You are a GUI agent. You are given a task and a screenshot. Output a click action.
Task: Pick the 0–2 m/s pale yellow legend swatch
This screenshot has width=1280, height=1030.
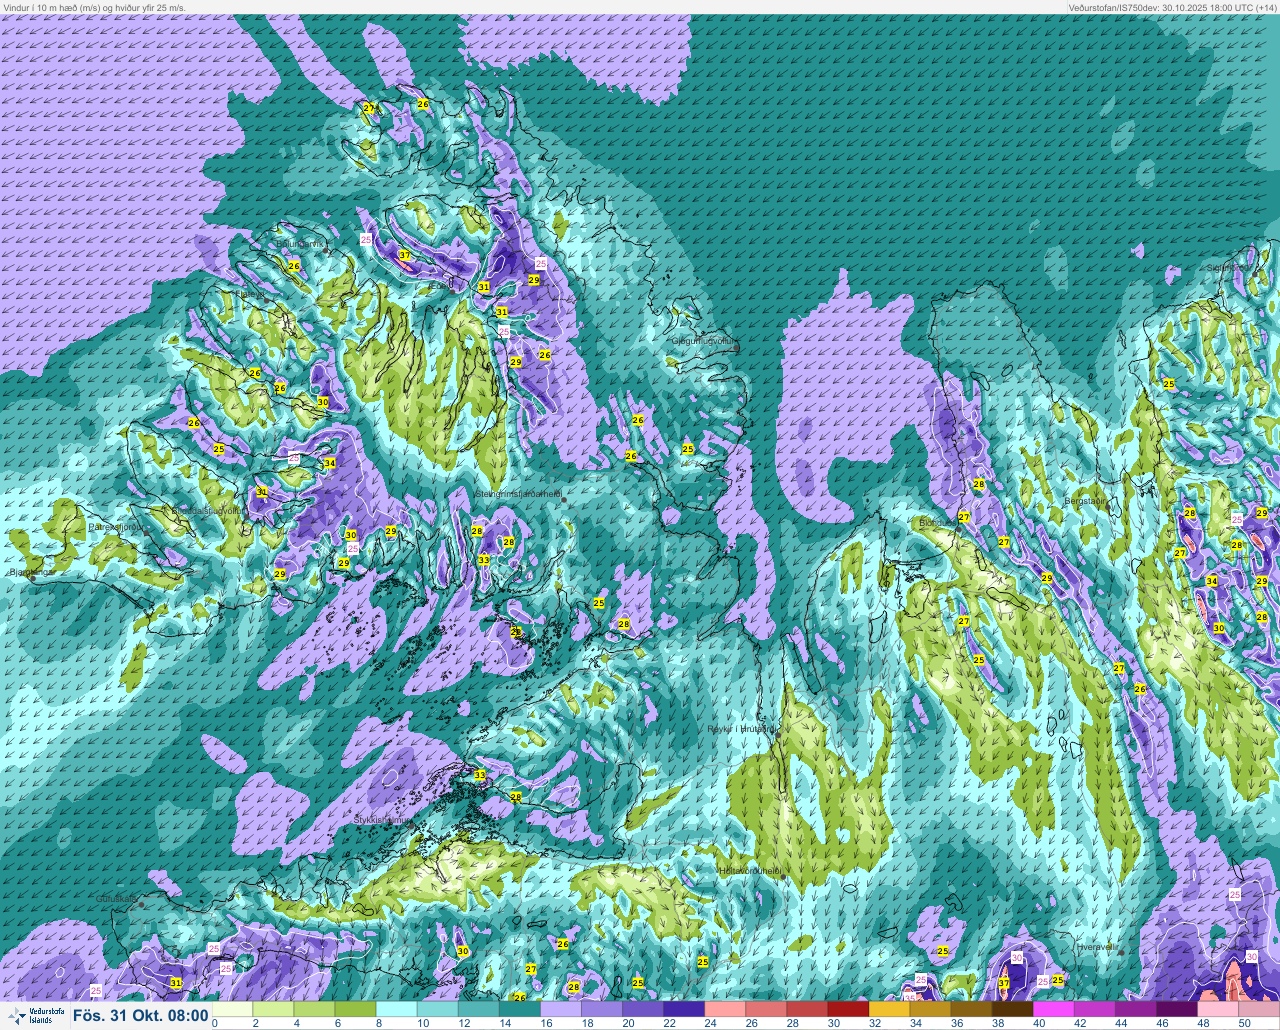234,1009
